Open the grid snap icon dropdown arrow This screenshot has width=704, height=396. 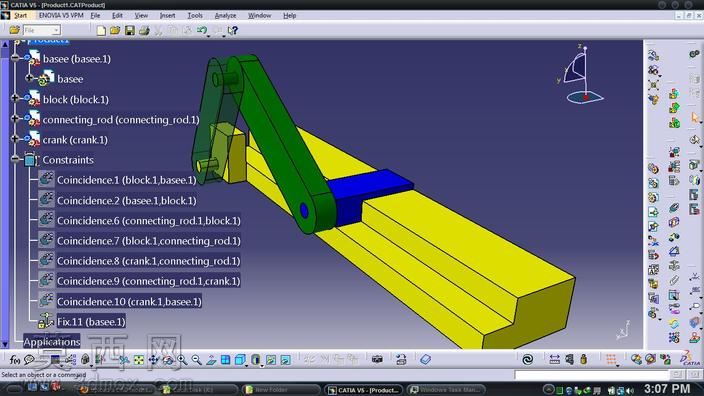[x=618, y=365]
